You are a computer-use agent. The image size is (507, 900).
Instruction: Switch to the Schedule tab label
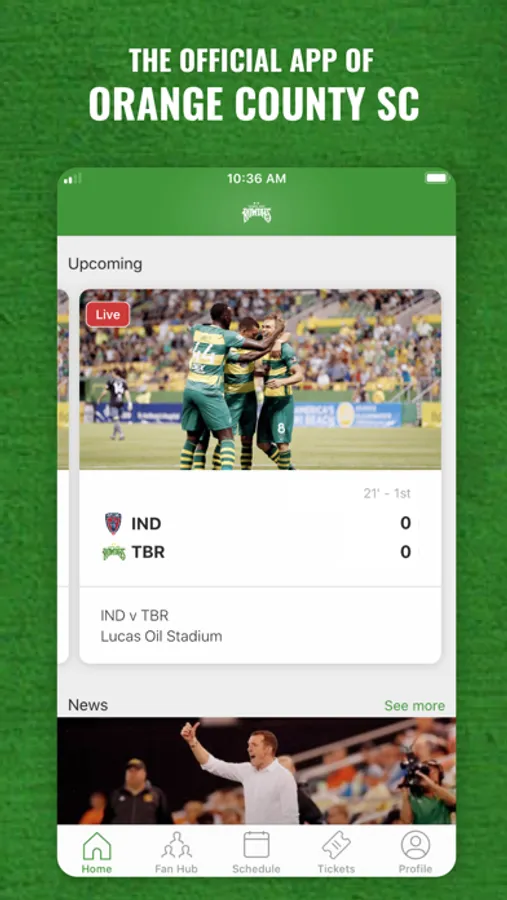[x=256, y=869]
